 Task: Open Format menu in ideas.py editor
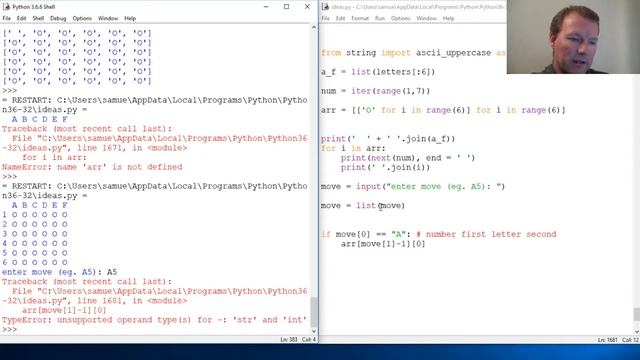(x=360, y=18)
